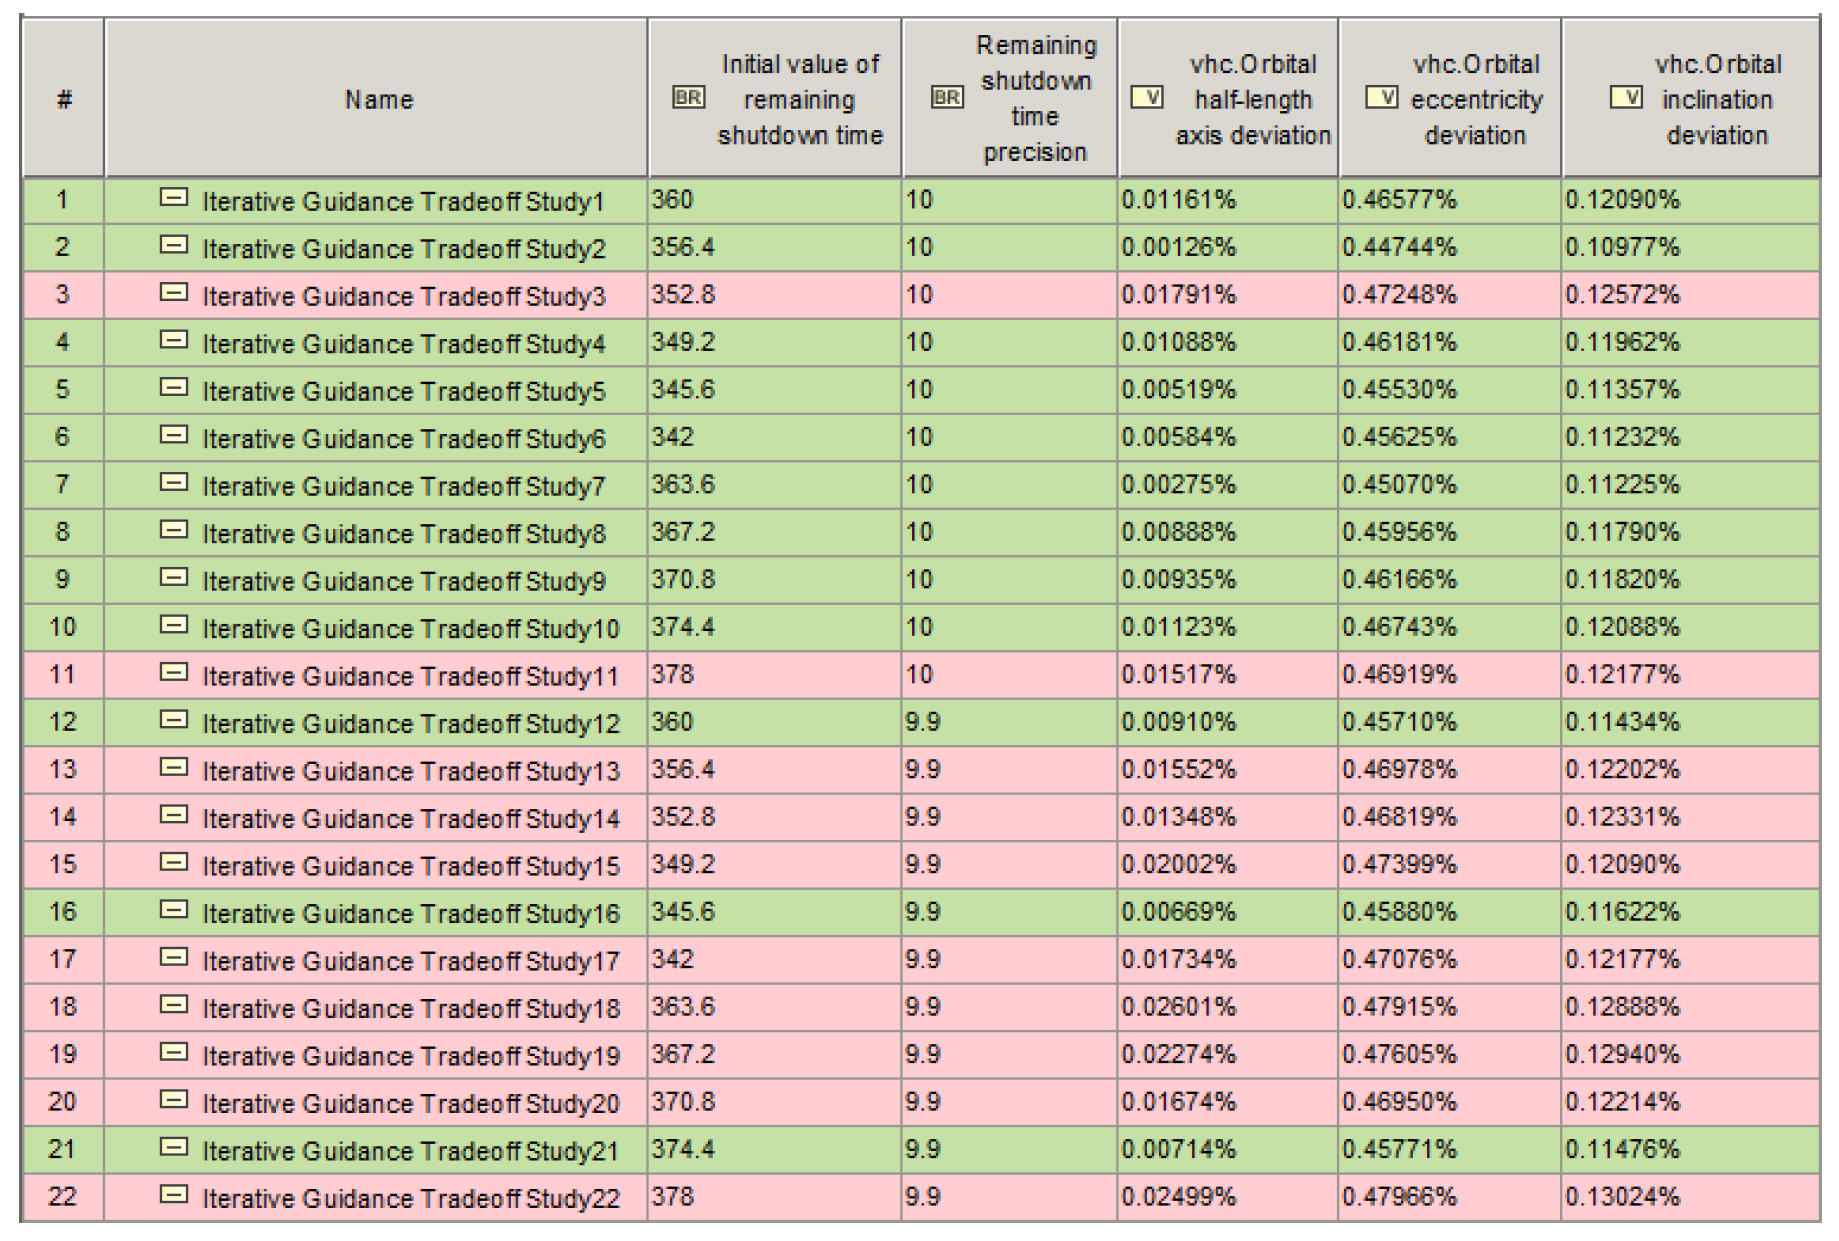Click the 0.13024% inclination deviation cell
Viewport: 1839px width, 1241px height.
(1622, 1197)
